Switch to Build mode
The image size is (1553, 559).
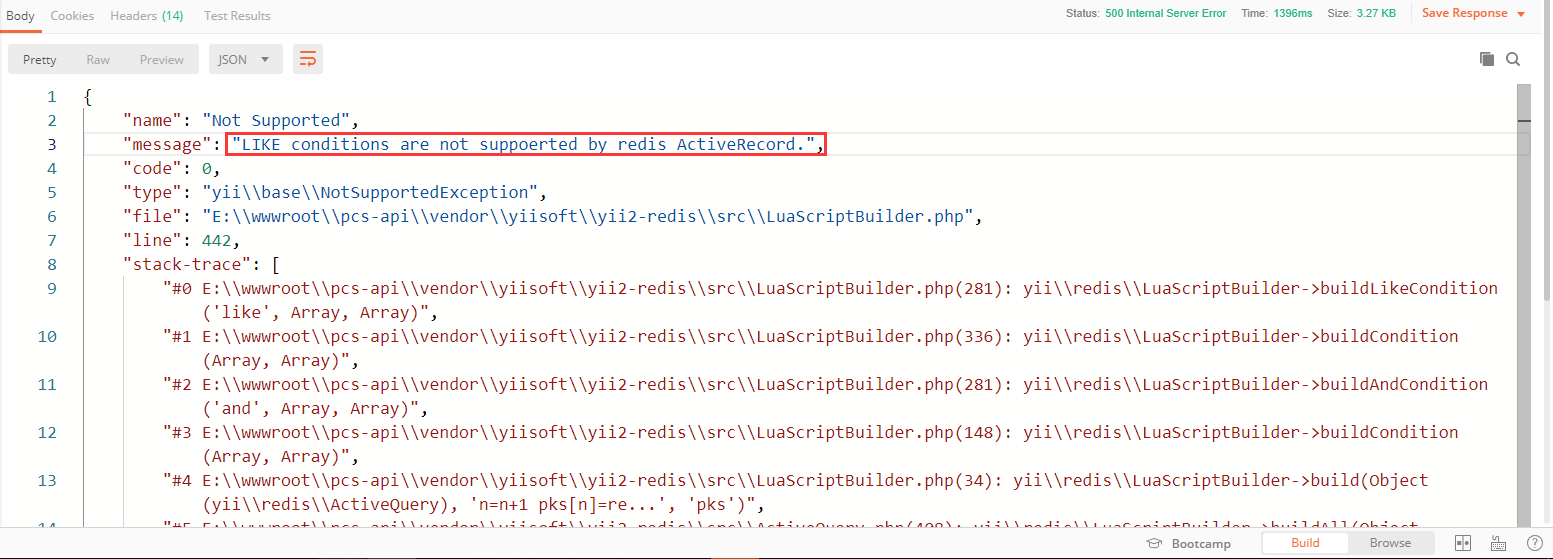(x=1305, y=543)
